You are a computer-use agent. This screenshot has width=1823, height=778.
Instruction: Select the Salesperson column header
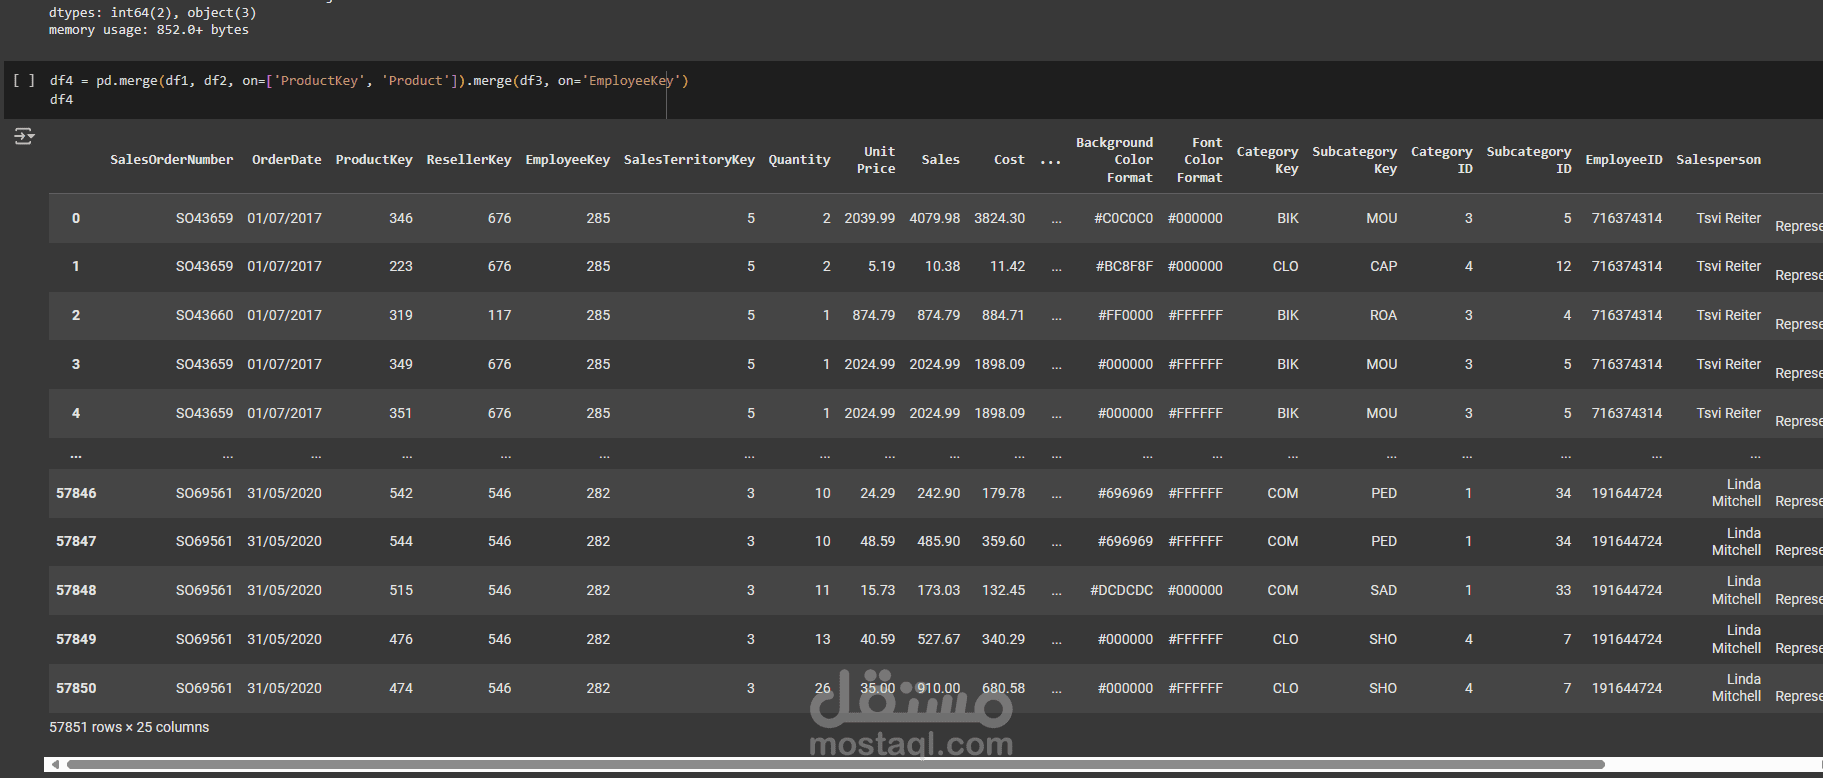click(x=1718, y=160)
